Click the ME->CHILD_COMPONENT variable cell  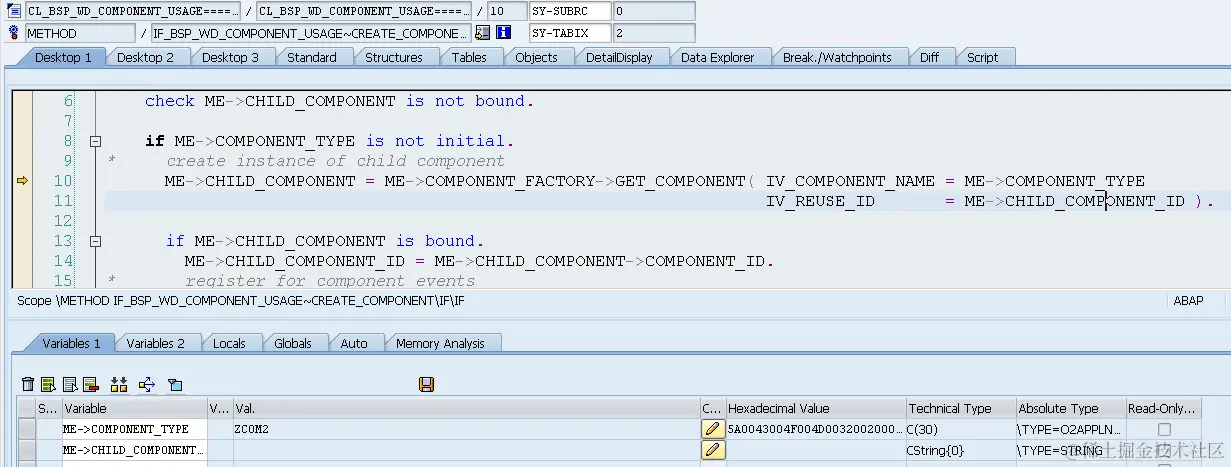click(134, 450)
